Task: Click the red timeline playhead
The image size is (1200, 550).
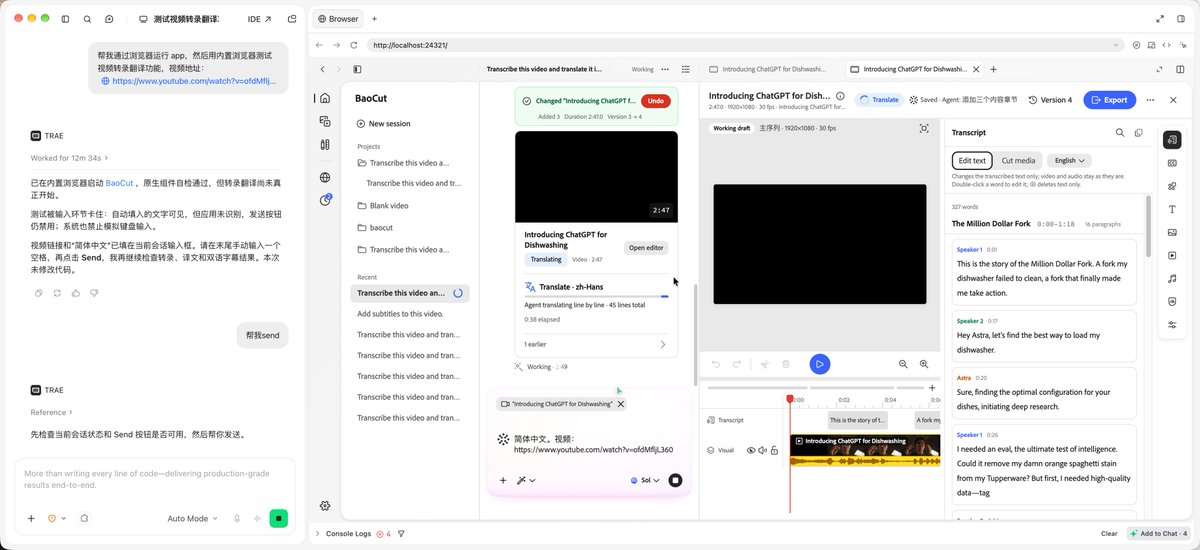Action: (x=789, y=399)
